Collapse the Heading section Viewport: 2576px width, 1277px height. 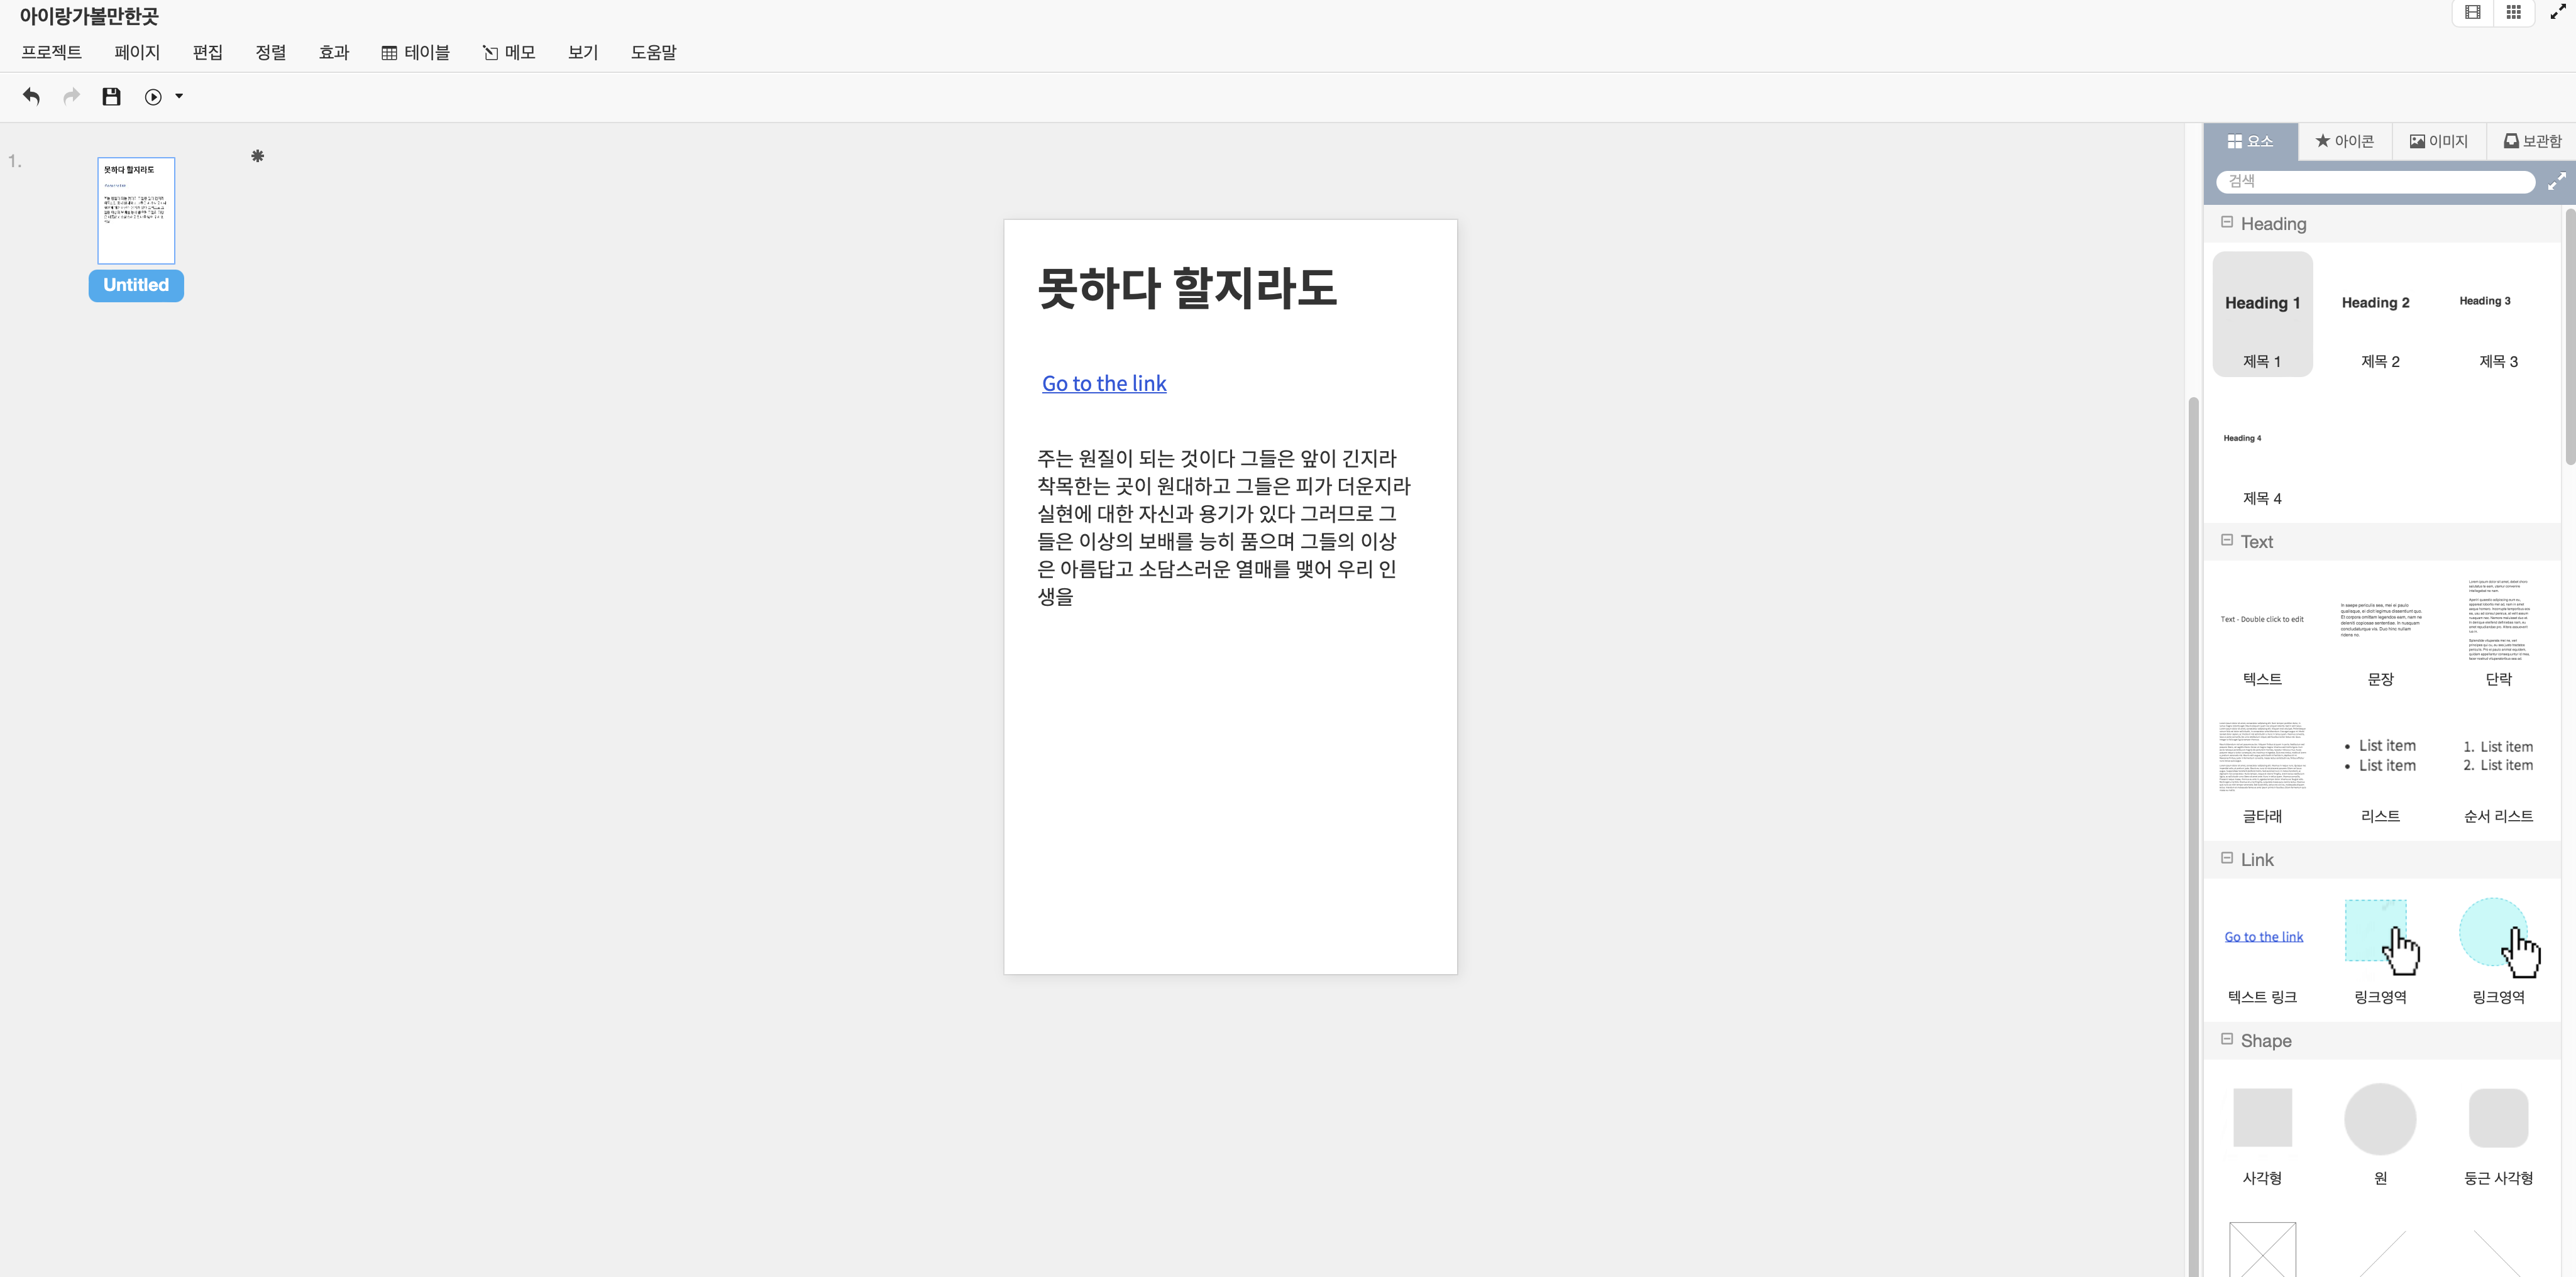pyautogui.click(x=2227, y=222)
